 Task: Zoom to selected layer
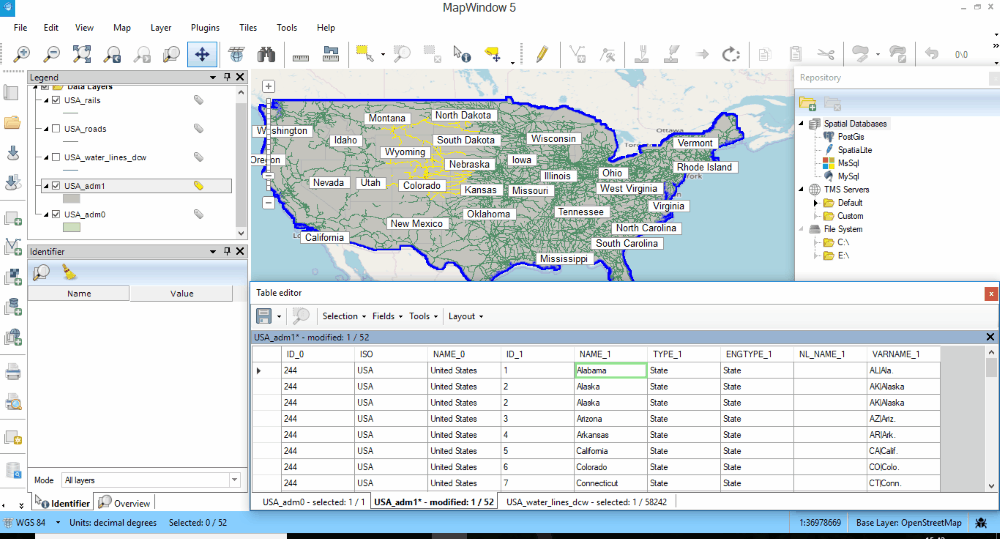tap(172, 54)
